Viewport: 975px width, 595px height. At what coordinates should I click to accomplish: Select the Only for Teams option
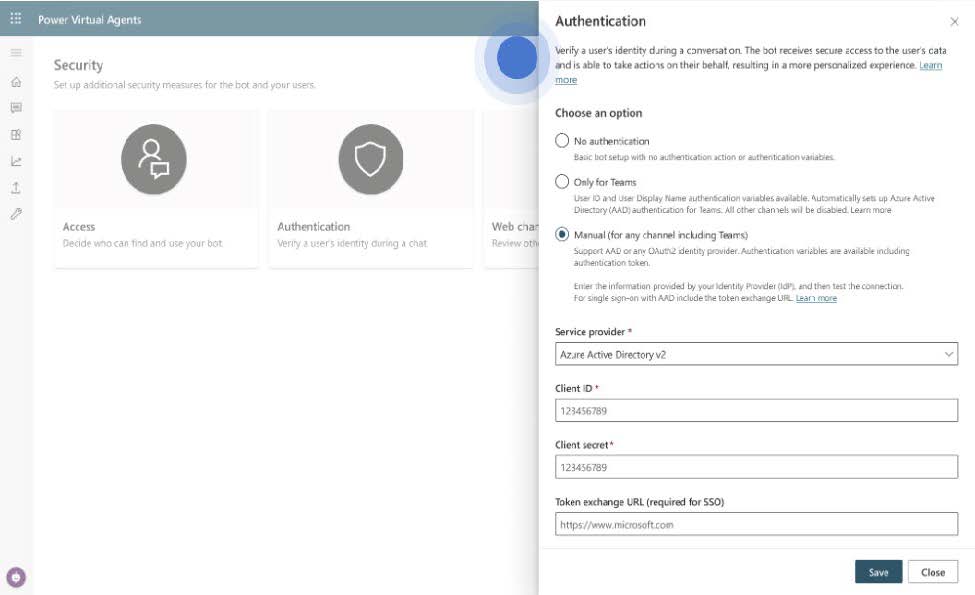click(562, 182)
